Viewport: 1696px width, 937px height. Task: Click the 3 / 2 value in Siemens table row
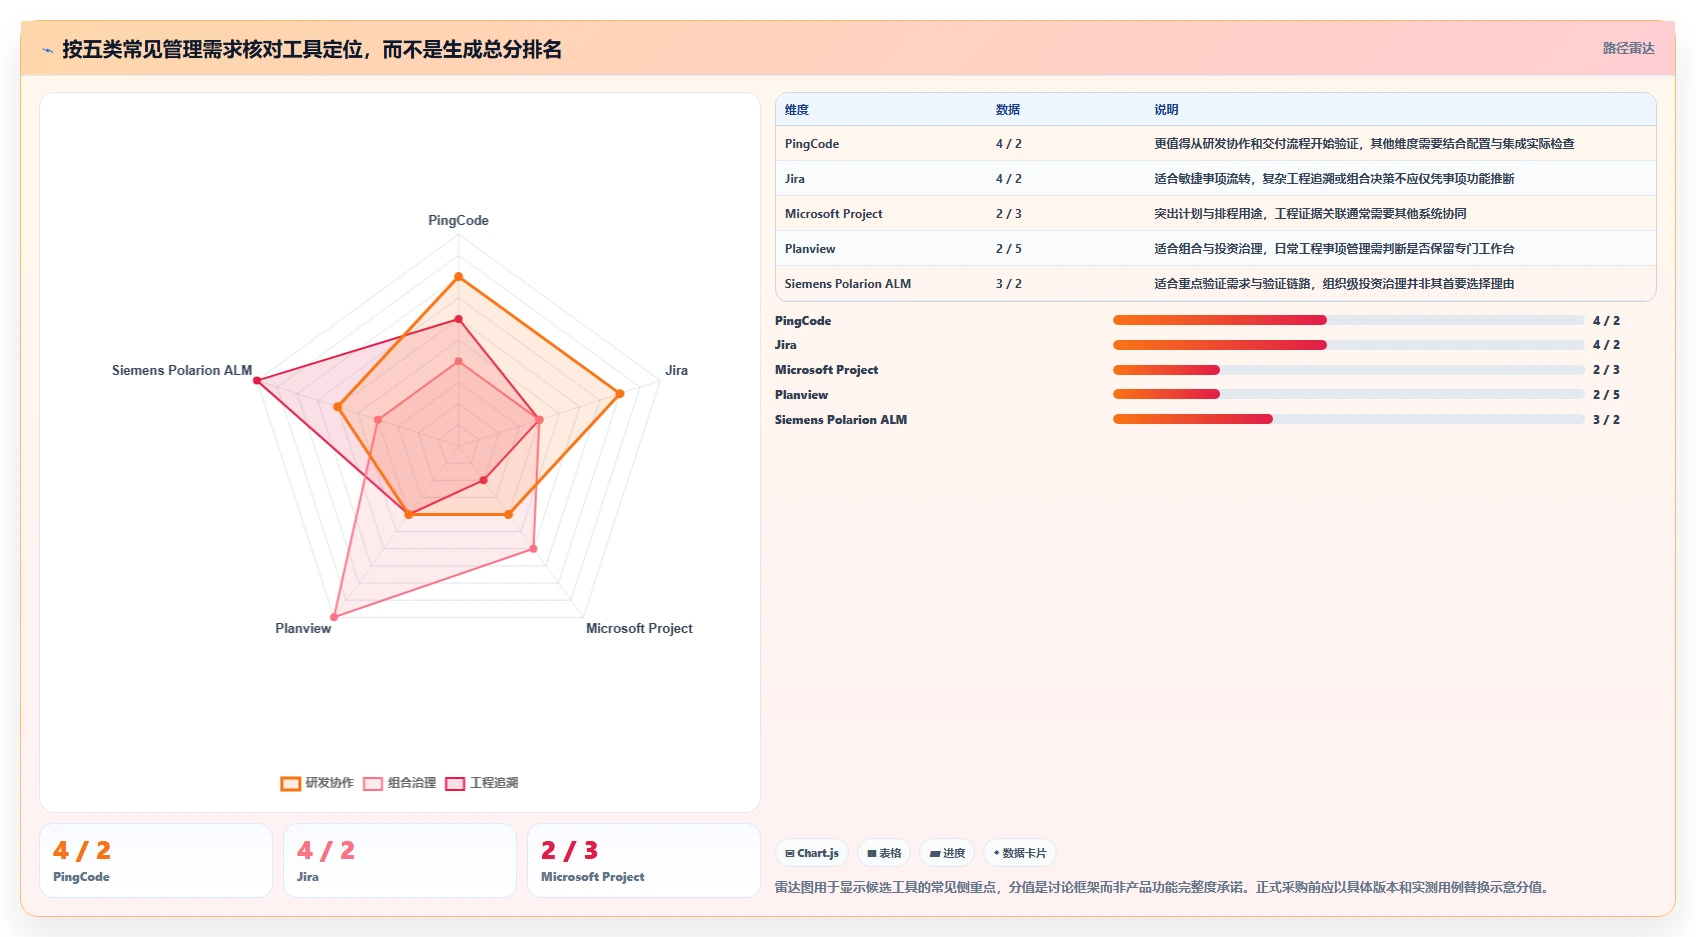[1008, 284]
